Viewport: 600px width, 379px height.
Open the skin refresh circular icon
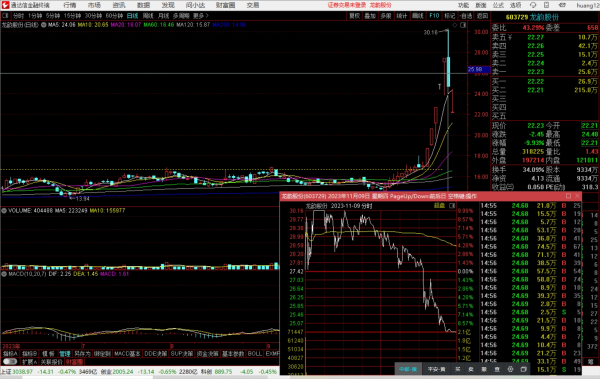tap(533, 5)
